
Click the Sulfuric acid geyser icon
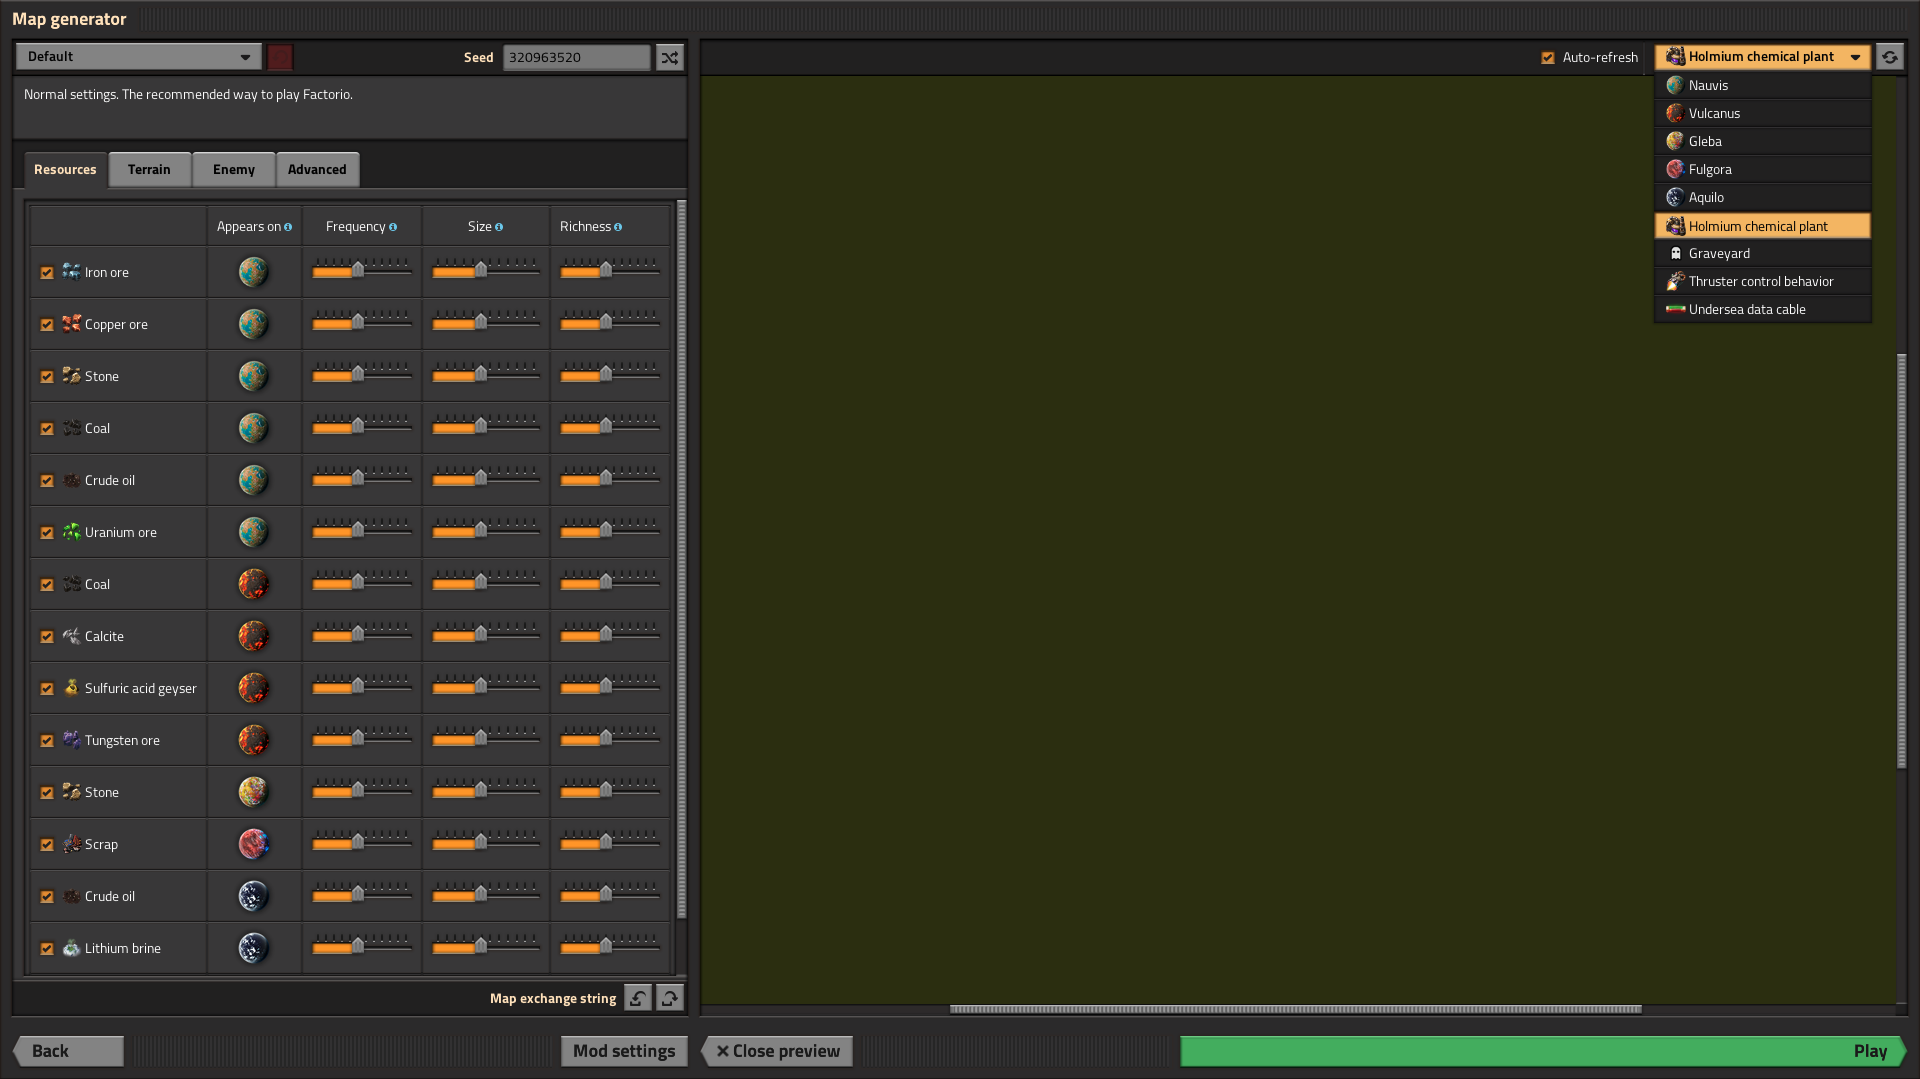(71, 688)
